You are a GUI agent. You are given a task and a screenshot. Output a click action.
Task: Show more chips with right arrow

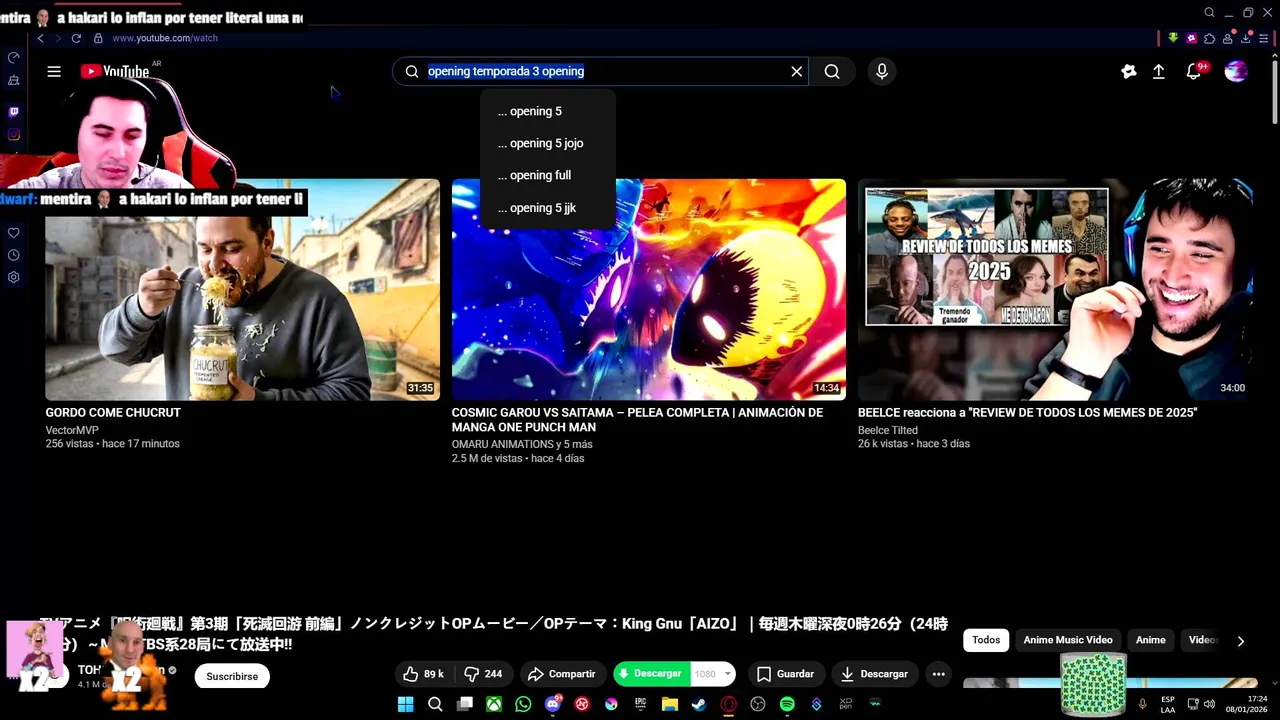pos(1240,641)
